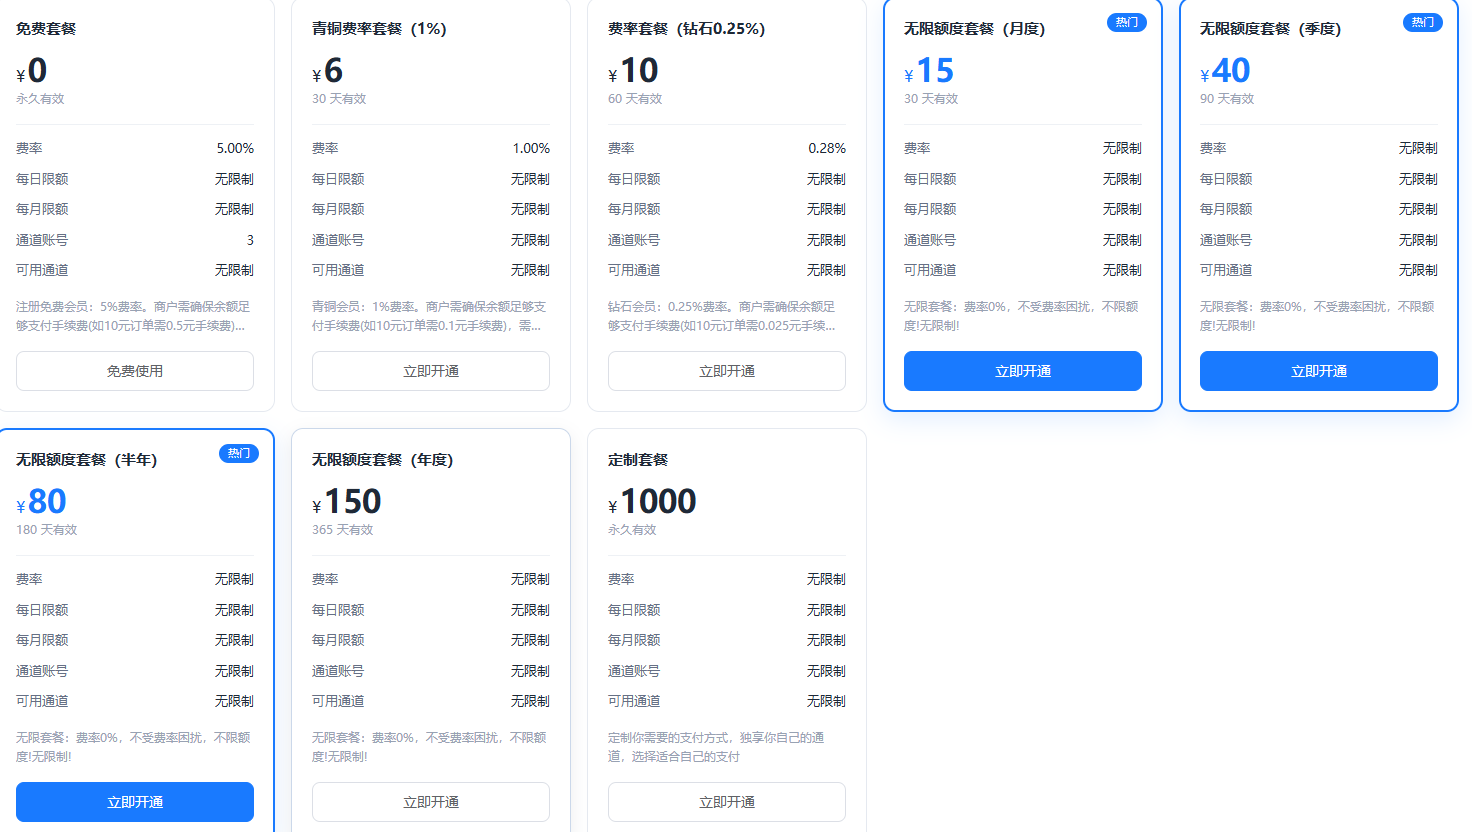1472x832 pixels.
Task: Click the 1.00% fee rate value
Action: (x=531, y=148)
